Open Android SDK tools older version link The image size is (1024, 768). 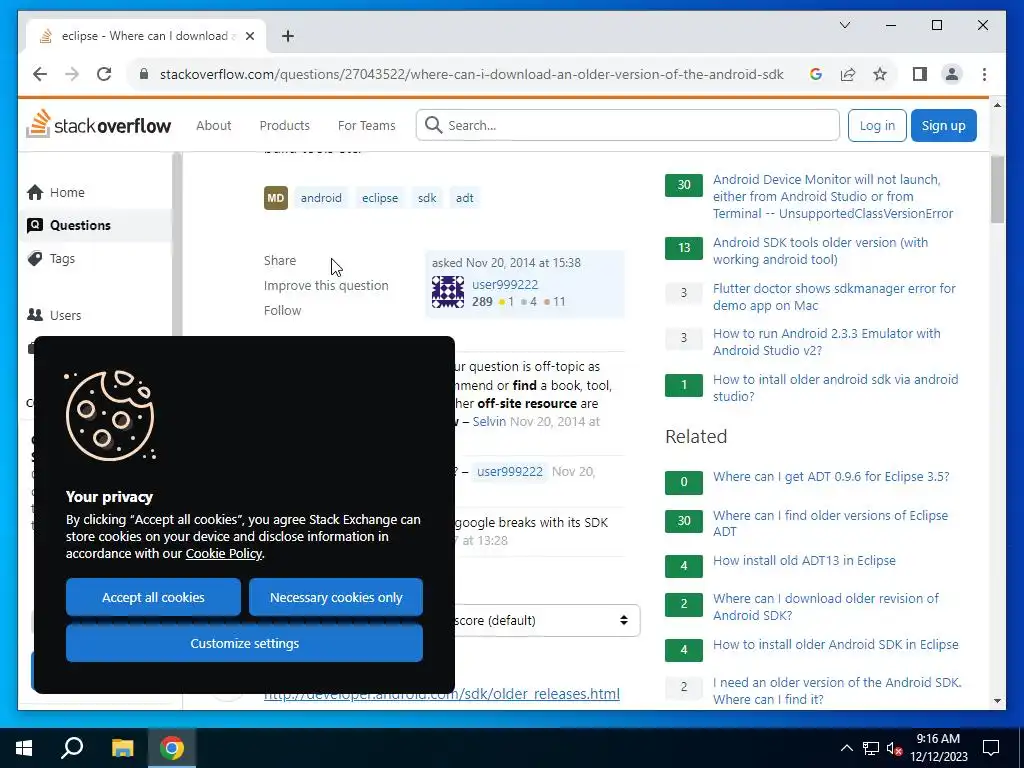pos(820,251)
